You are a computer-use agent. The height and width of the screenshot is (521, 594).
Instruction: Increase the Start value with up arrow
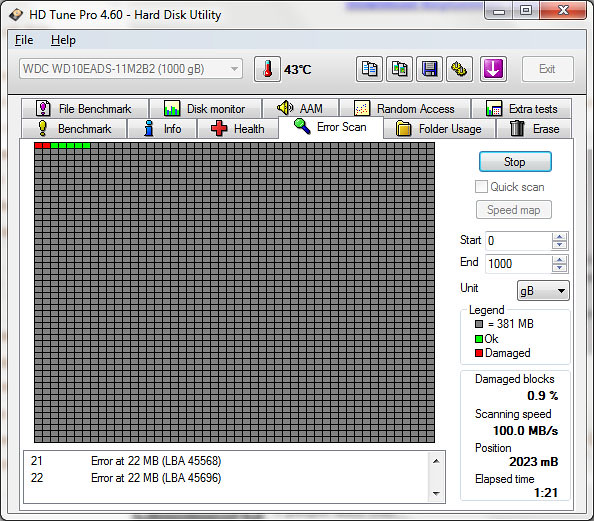(560, 237)
